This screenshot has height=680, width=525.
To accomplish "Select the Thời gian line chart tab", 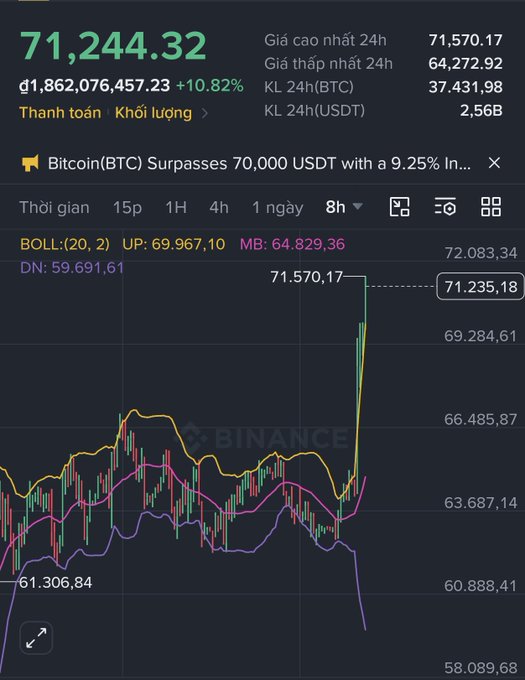I will tap(54, 208).
